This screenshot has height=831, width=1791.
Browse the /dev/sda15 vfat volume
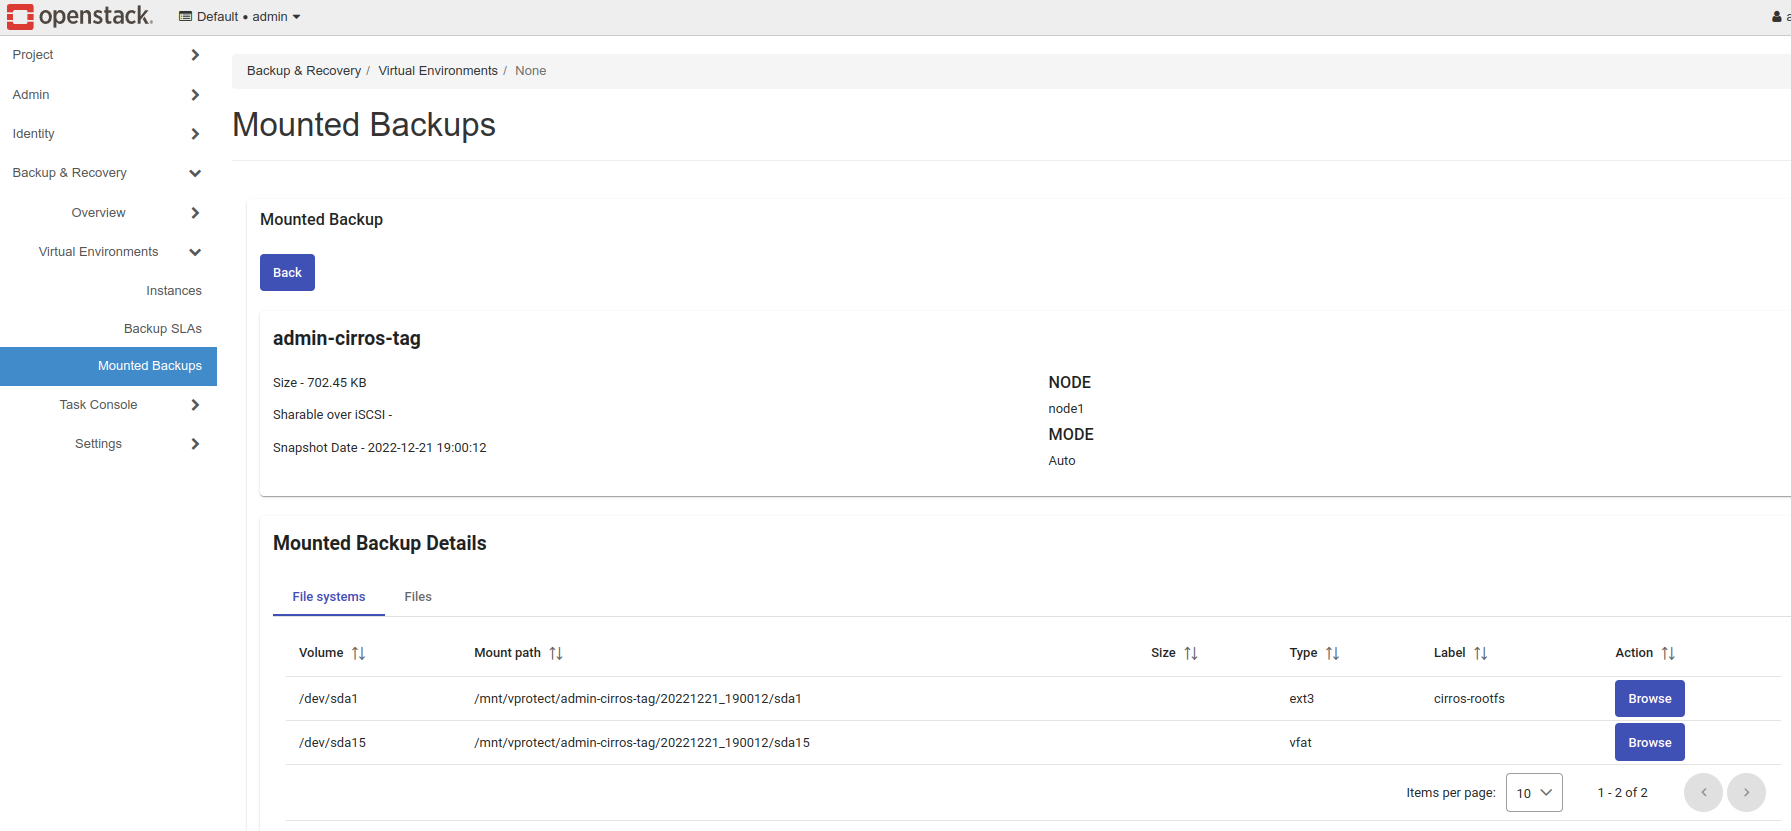[1649, 742]
